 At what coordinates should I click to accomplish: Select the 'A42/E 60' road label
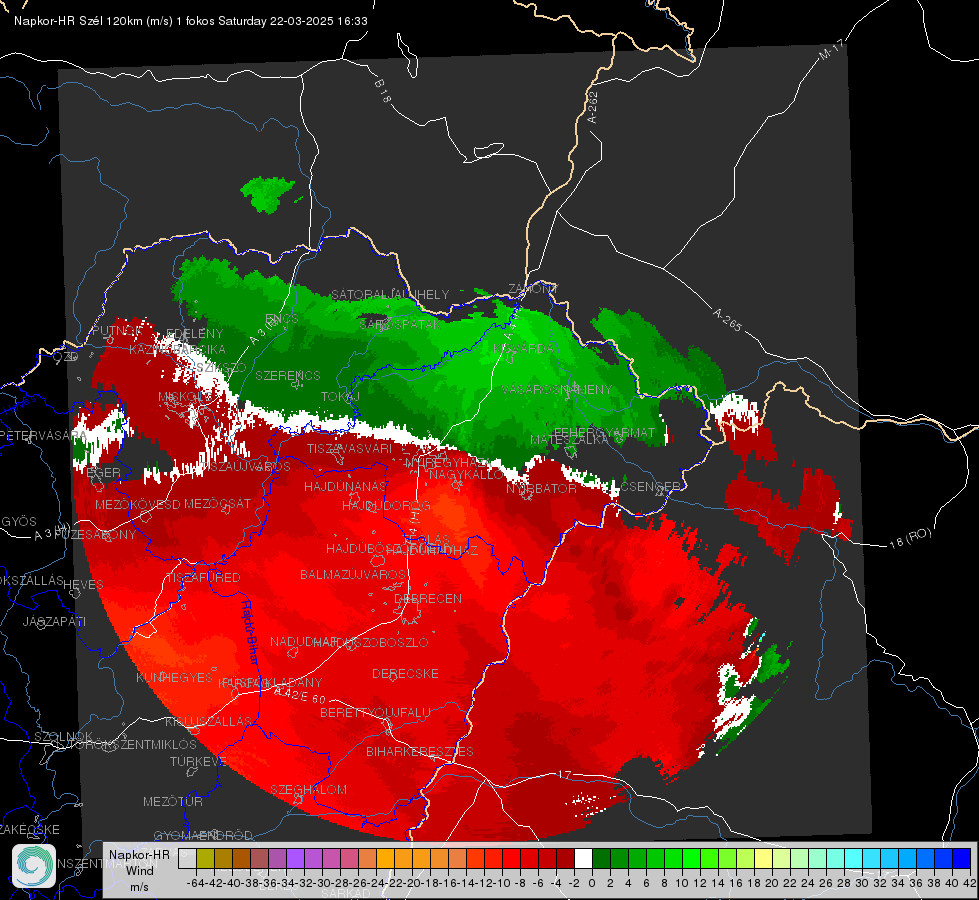[300, 695]
